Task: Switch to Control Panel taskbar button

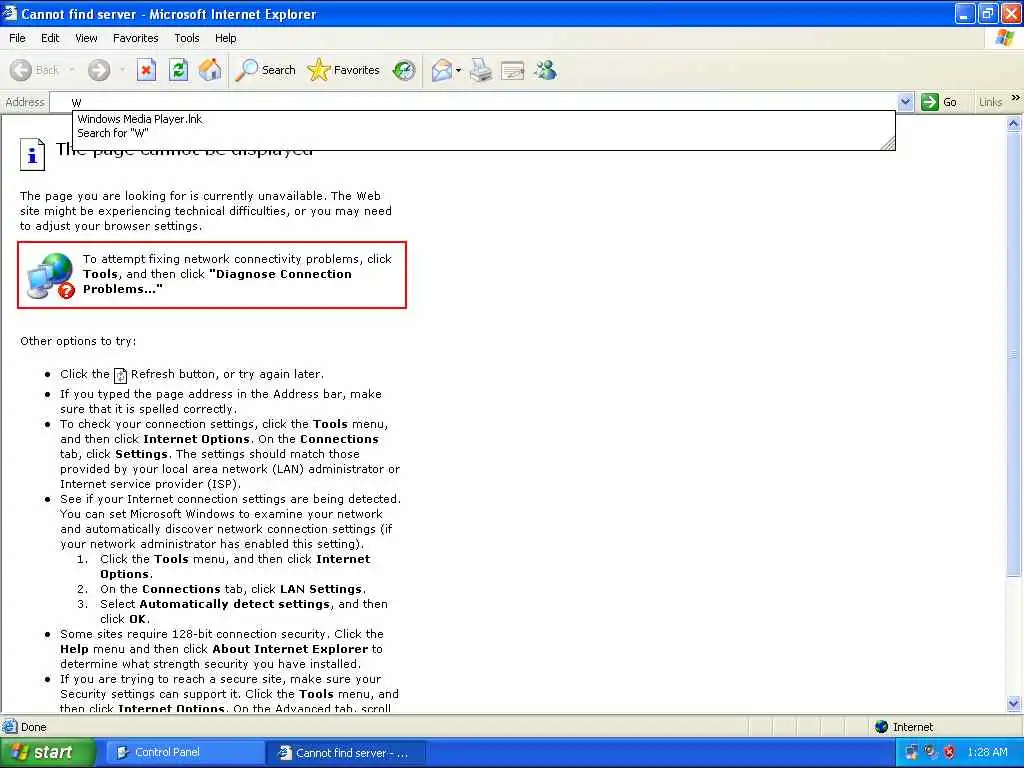Action: (x=184, y=752)
